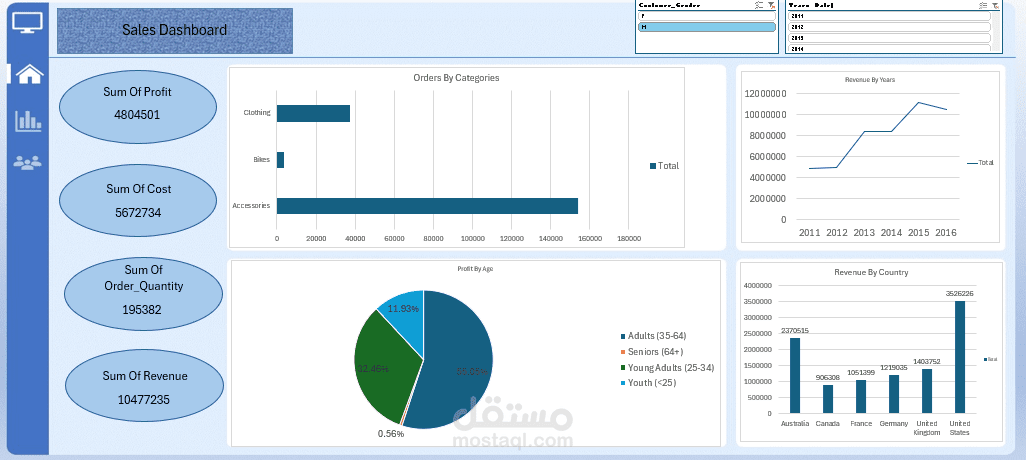Click the revenue value 10477235
This screenshot has height=460, width=1026.
(x=144, y=398)
